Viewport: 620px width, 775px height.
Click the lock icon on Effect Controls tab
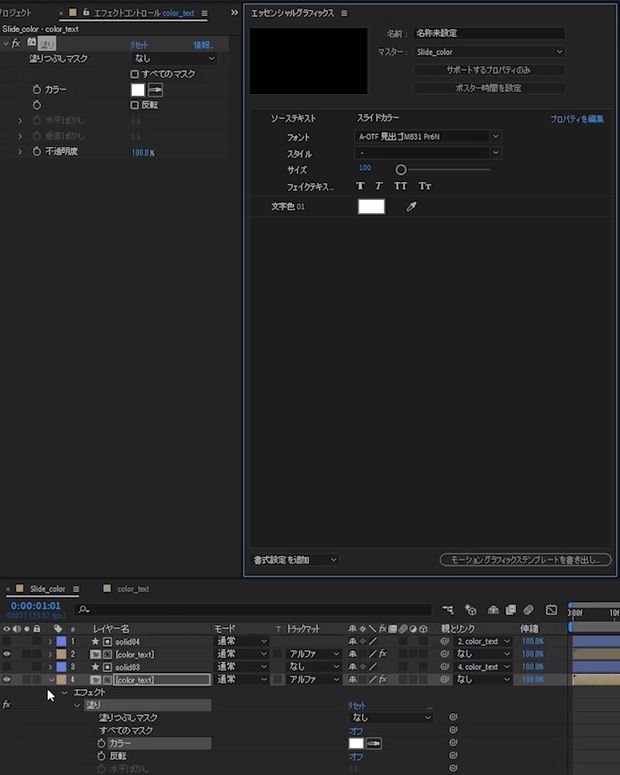coord(86,12)
